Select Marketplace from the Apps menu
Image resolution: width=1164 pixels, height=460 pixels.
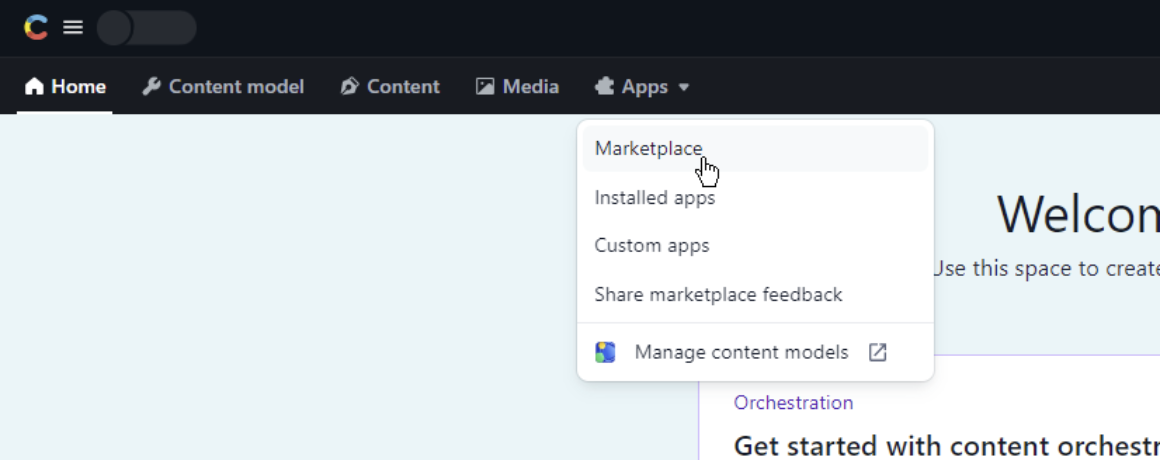648,148
